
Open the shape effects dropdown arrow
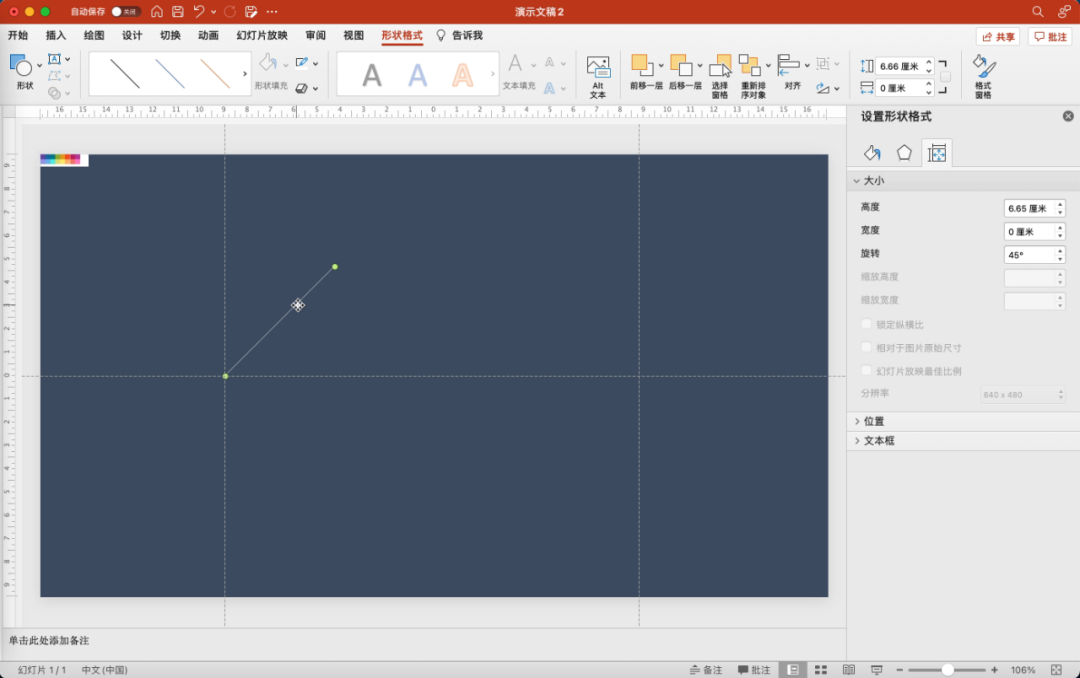pos(315,89)
